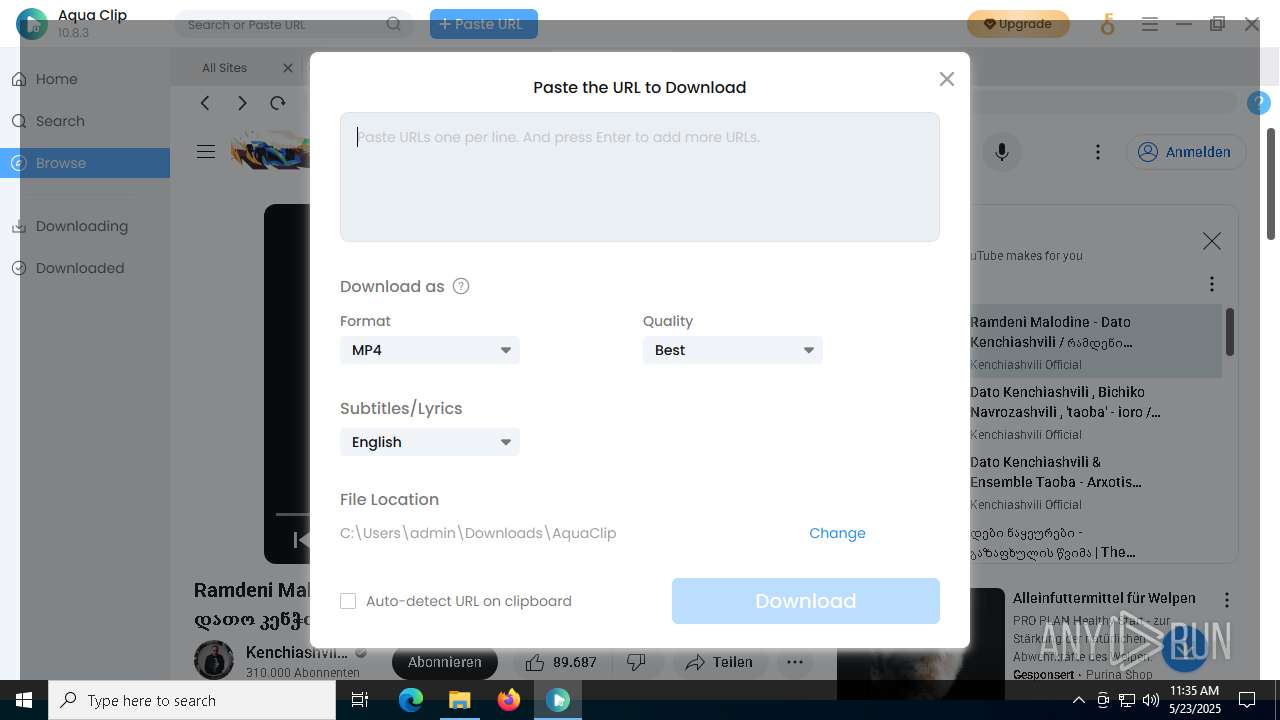Enable Auto-detect URL on clipboard
Screen dimensions: 1280x720
click(x=348, y=601)
